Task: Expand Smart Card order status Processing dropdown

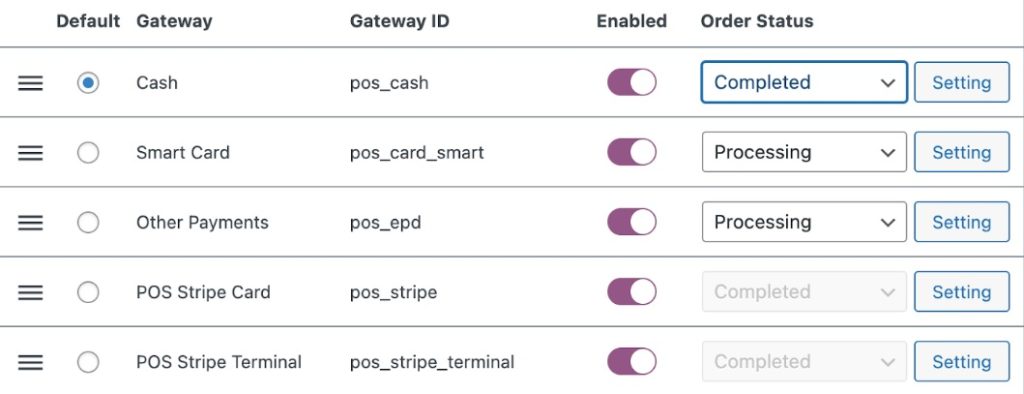Action: pyautogui.click(x=804, y=152)
